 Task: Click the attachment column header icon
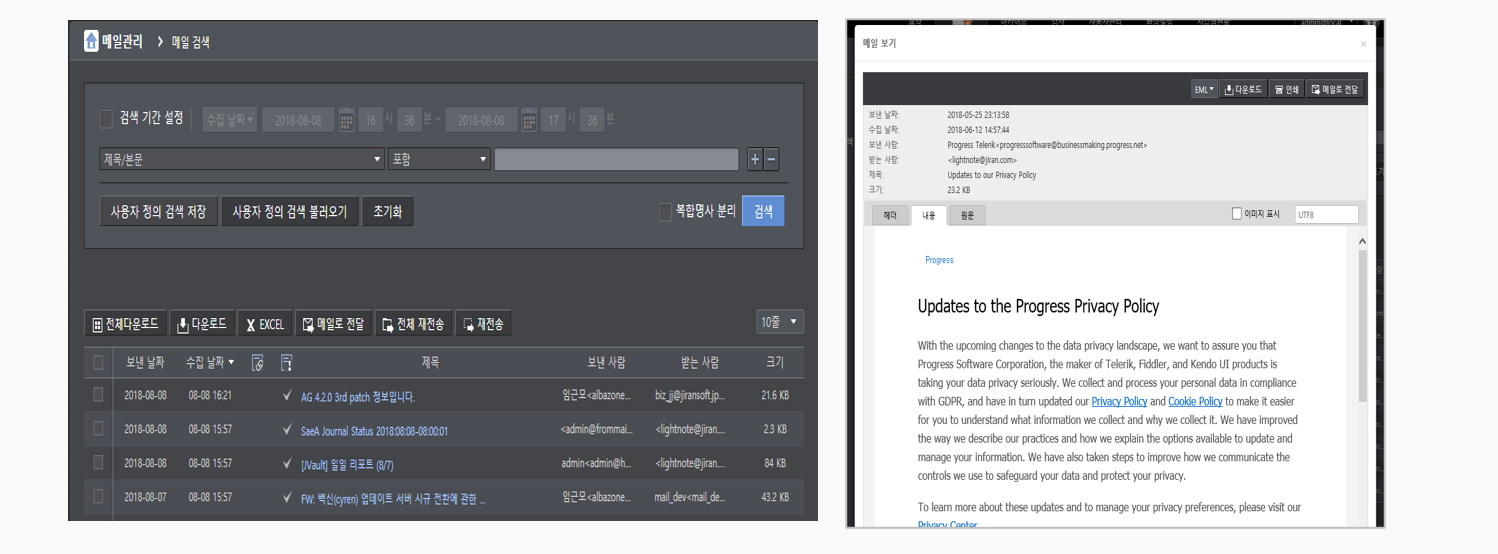(258, 362)
